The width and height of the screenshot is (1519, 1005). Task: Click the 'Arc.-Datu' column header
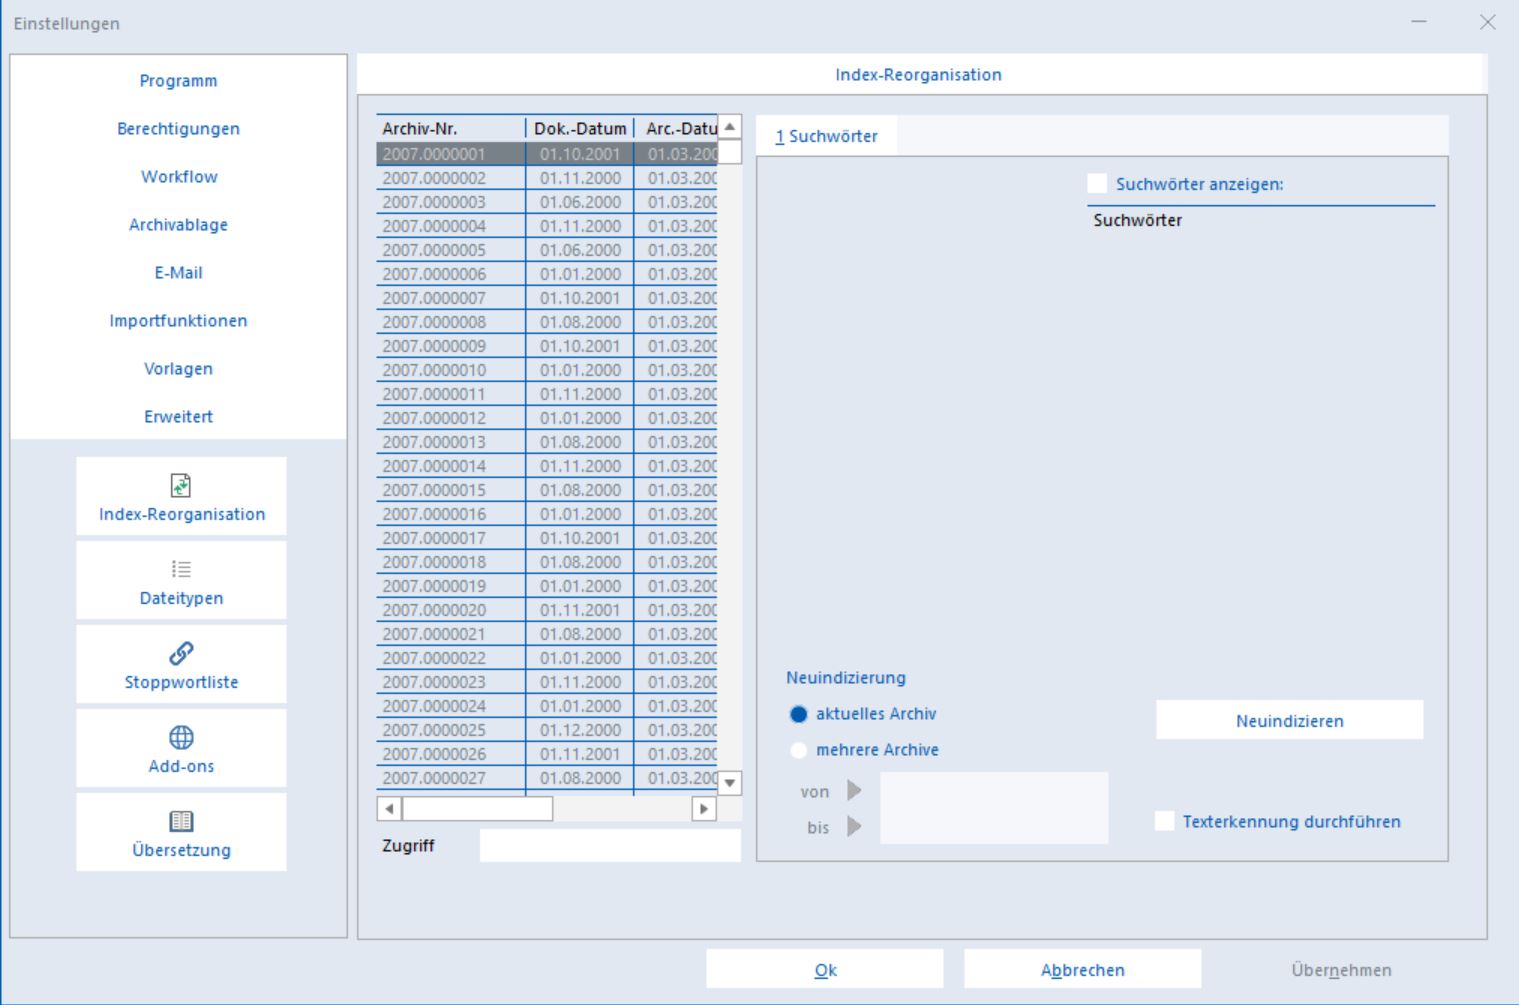676,128
